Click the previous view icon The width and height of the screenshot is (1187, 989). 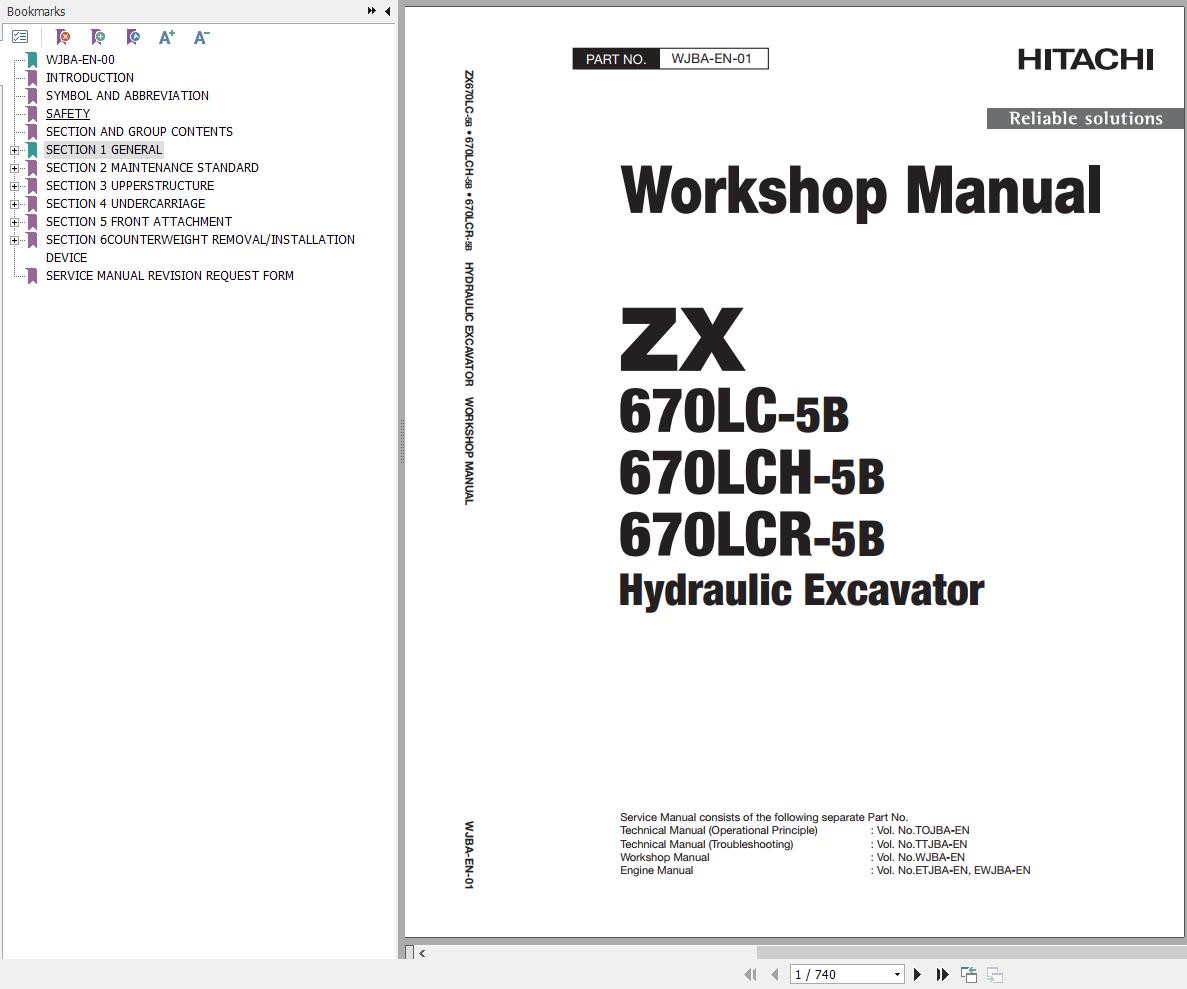coord(969,975)
